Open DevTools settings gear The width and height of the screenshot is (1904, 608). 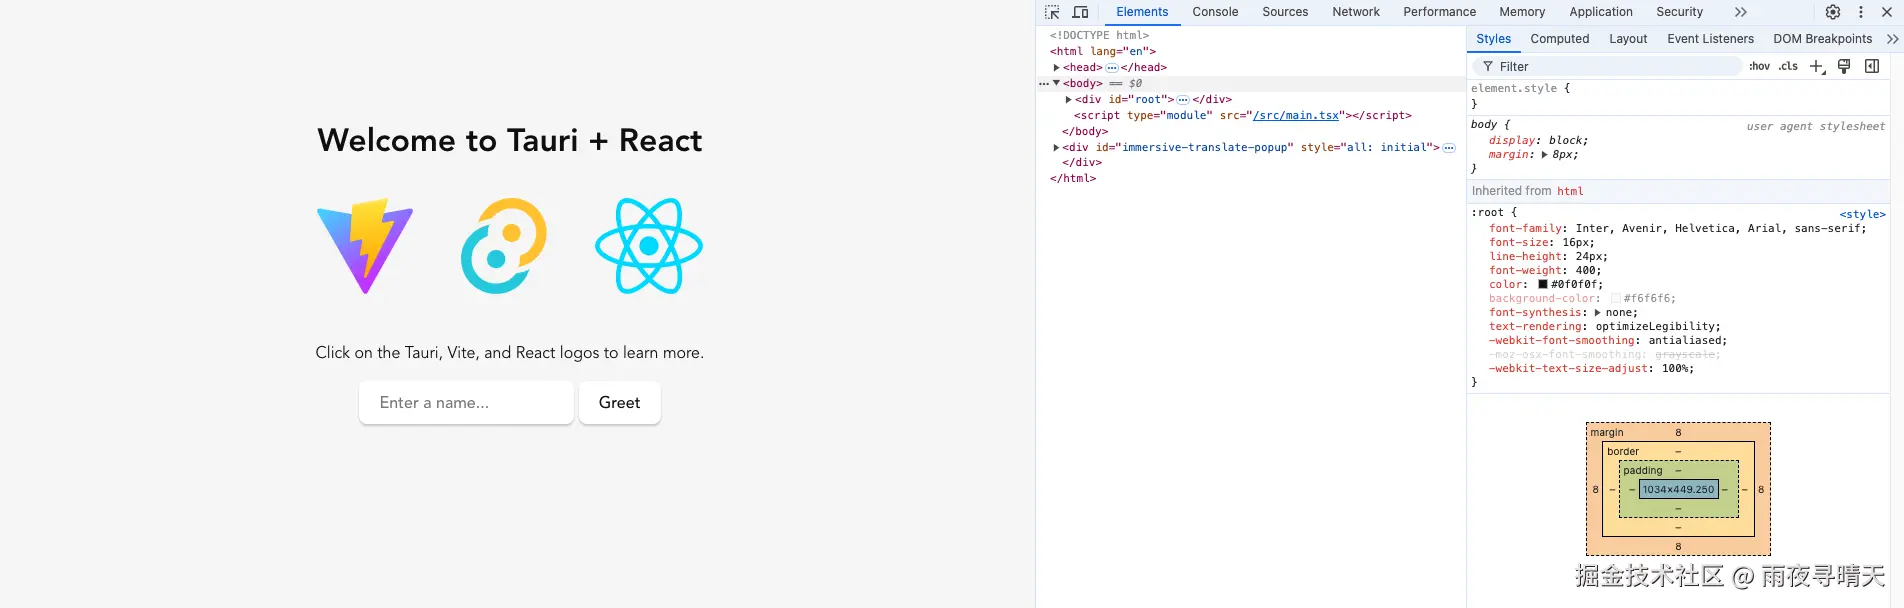pyautogui.click(x=1832, y=12)
